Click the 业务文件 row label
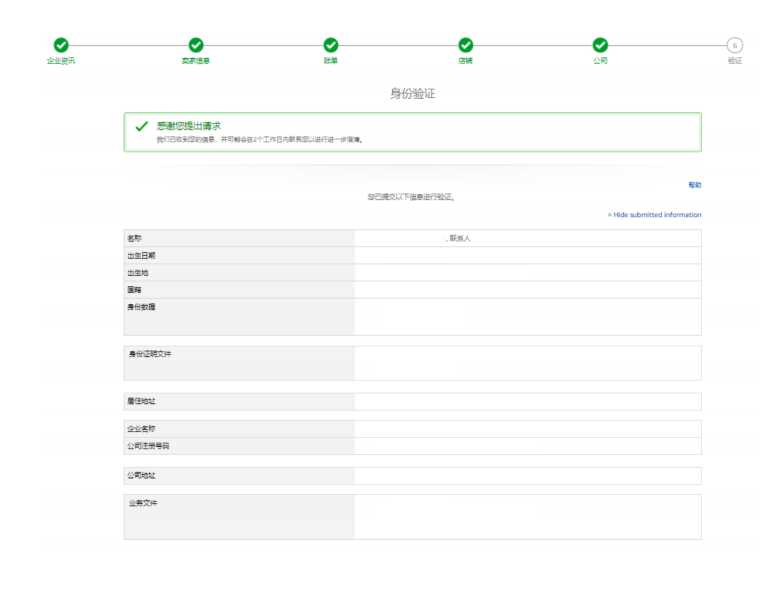 click(143, 503)
